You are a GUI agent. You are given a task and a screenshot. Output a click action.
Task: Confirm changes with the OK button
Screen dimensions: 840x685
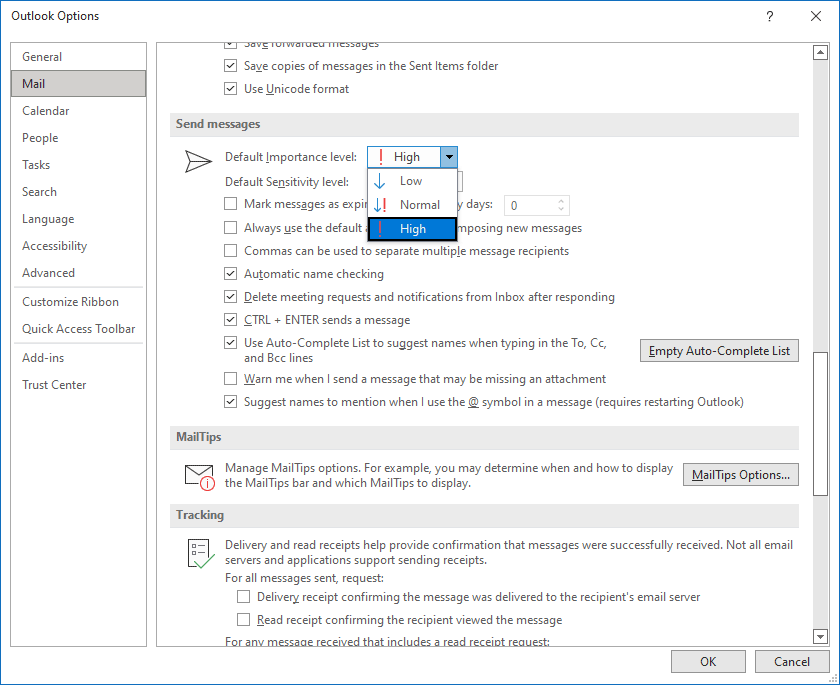(x=708, y=661)
